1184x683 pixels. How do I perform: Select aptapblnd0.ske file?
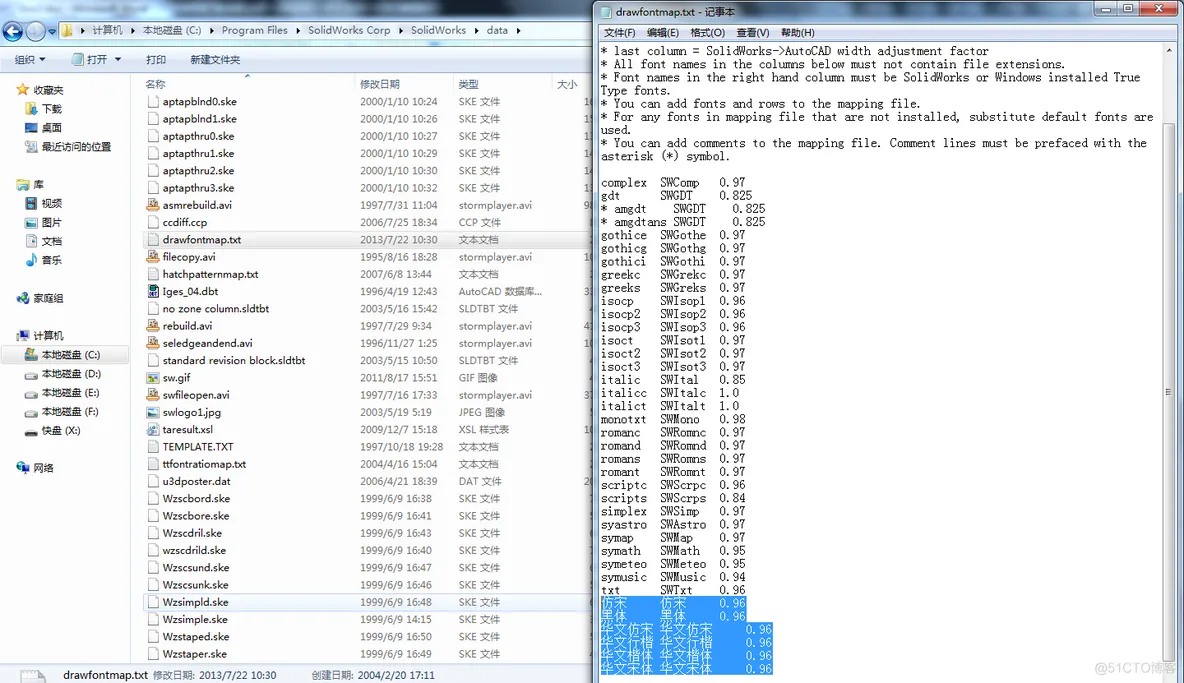click(x=199, y=101)
